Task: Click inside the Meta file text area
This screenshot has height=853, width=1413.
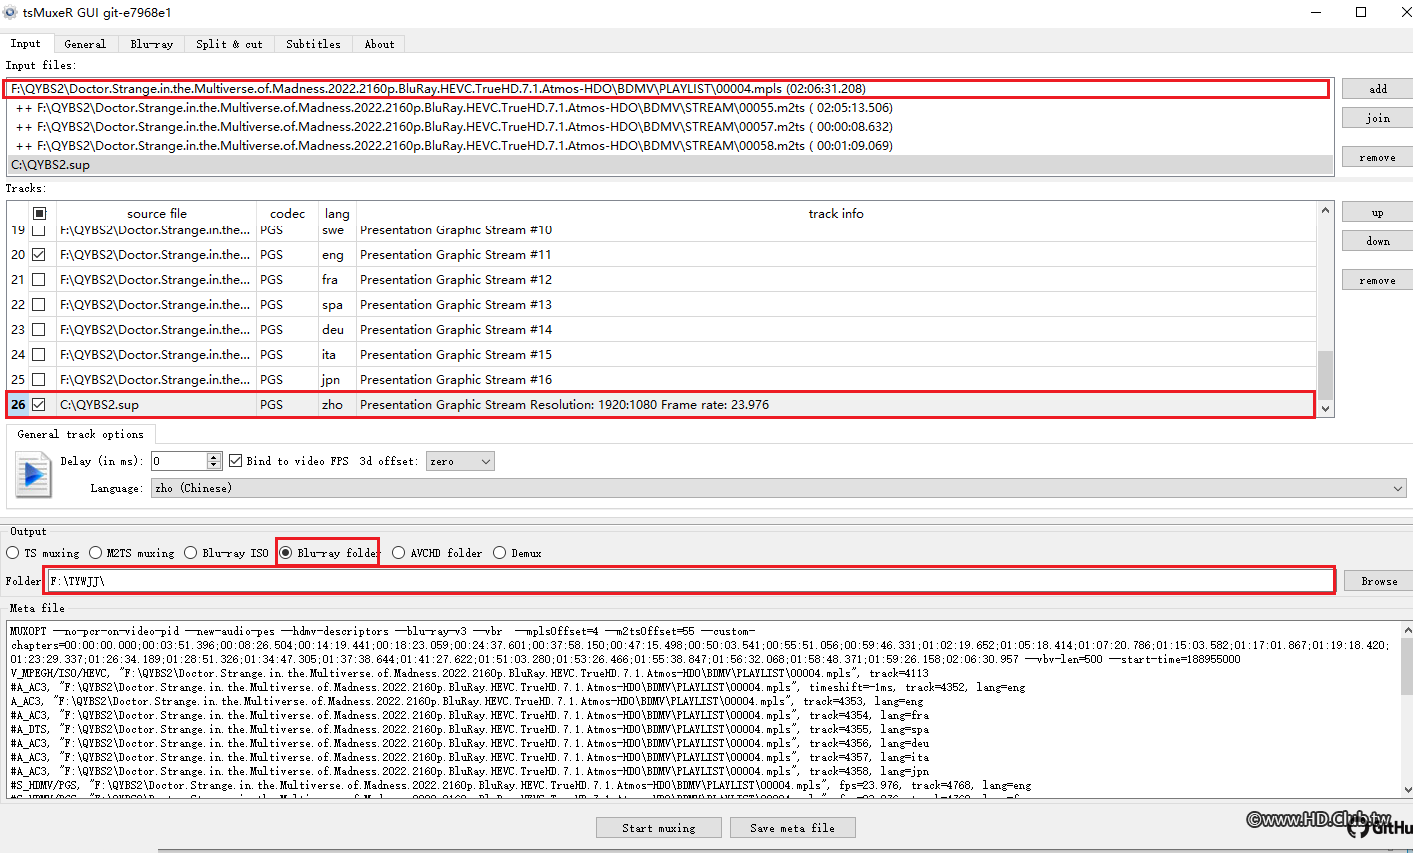Action: click(x=704, y=710)
